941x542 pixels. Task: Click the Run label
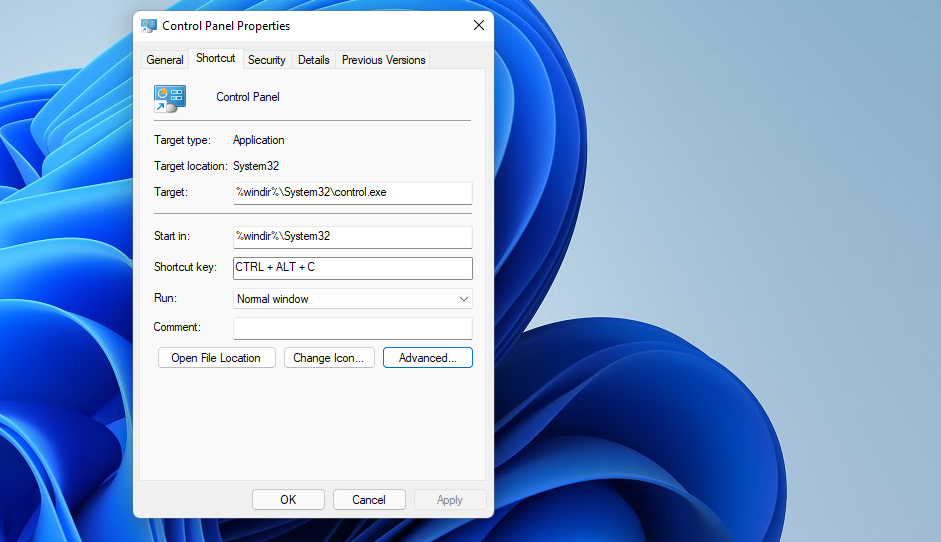[166, 298]
